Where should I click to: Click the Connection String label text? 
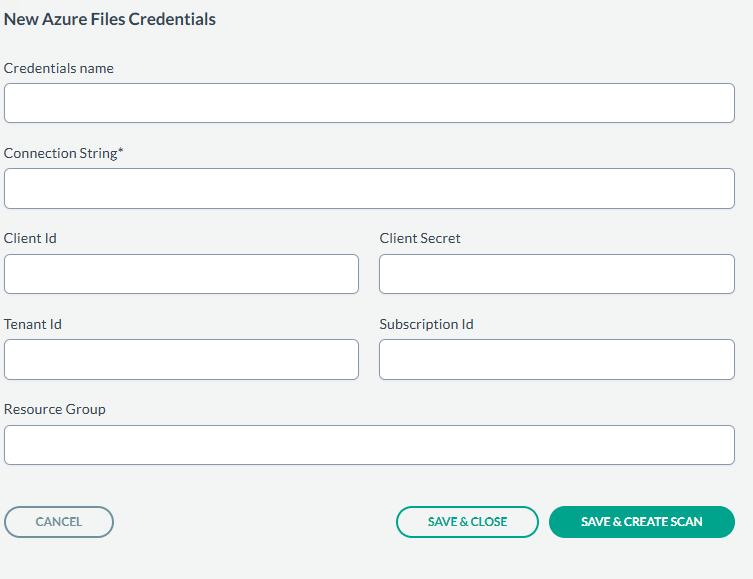click(x=60, y=154)
